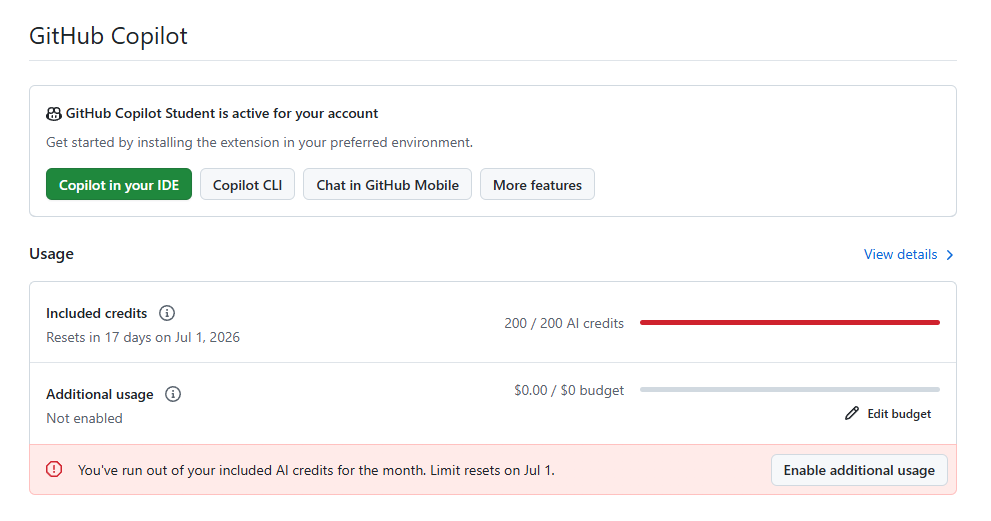Click the 'Get started by installing' description
The height and width of the screenshot is (521, 991).
pos(259,142)
